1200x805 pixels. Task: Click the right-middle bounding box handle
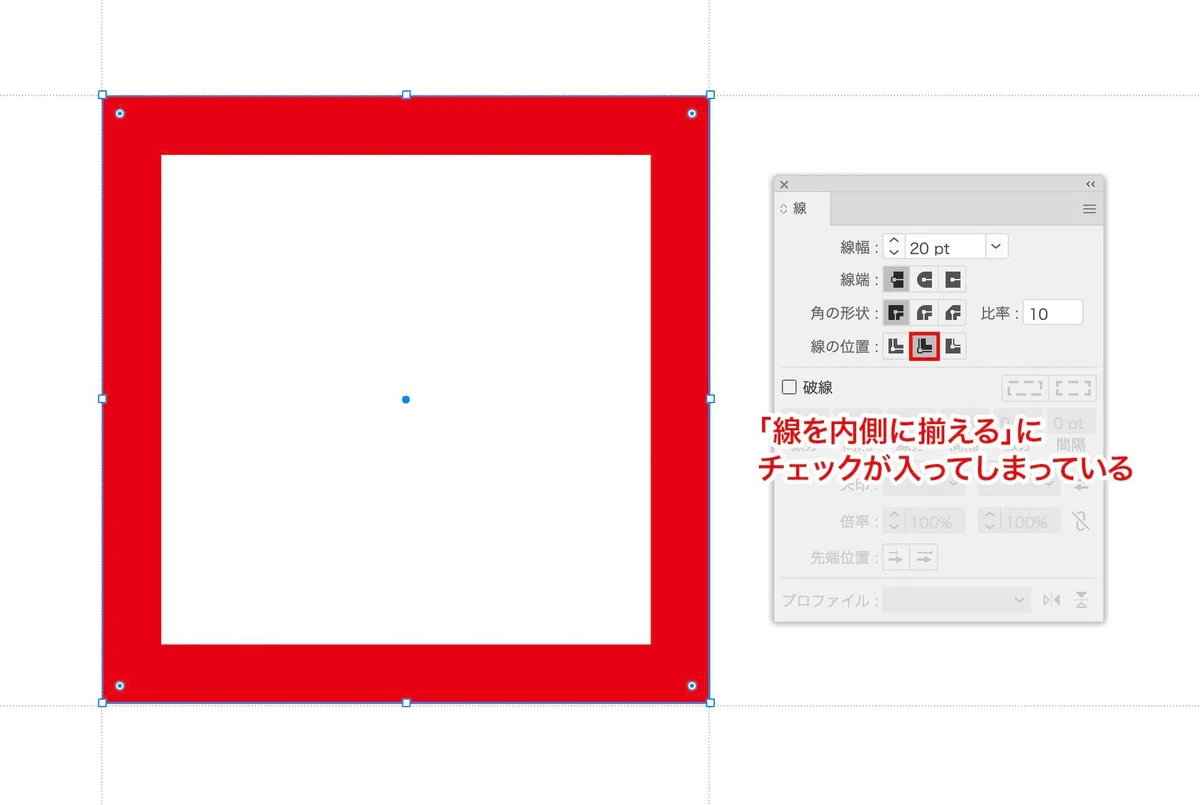point(710,398)
